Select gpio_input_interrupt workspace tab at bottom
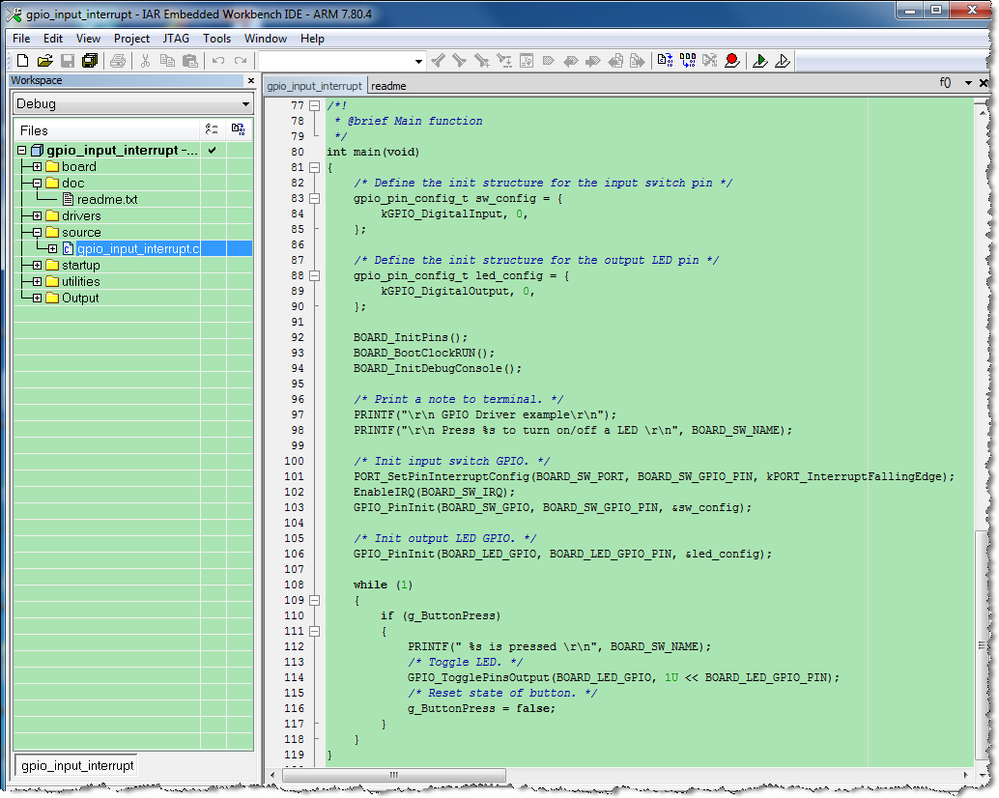Image resolution: width=999 pixels, height=798 pixels. (77, 766)
